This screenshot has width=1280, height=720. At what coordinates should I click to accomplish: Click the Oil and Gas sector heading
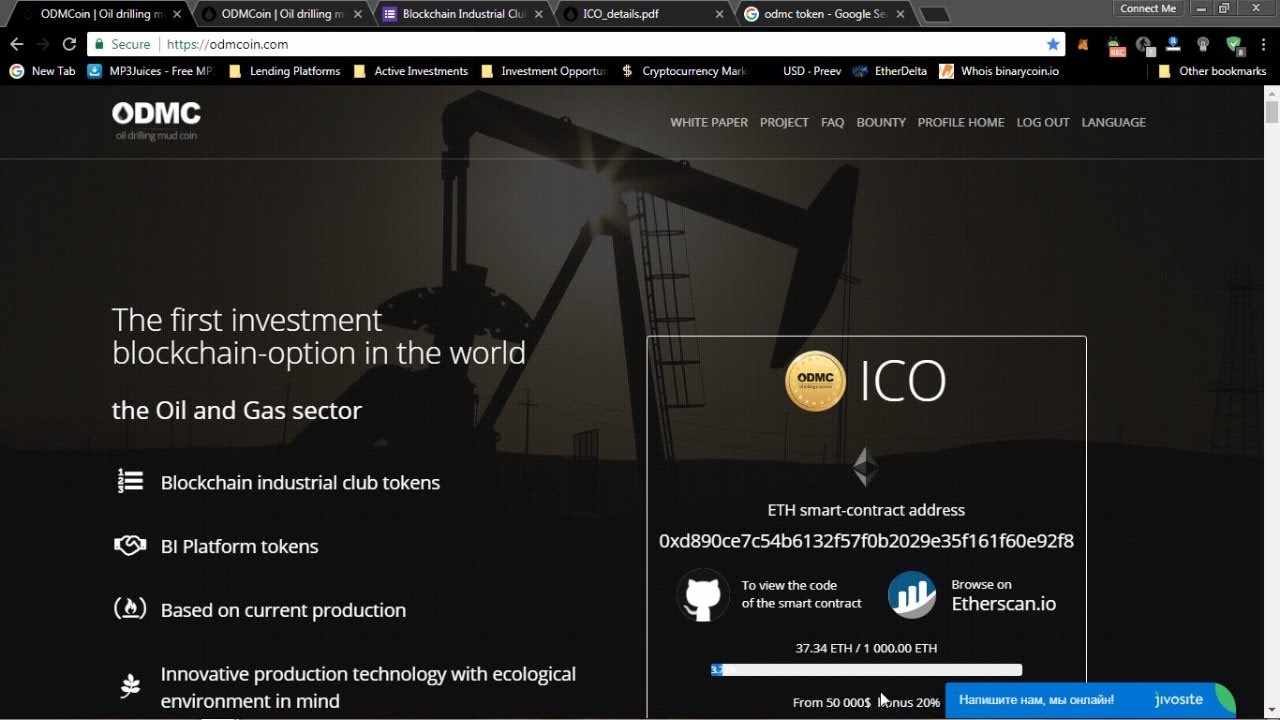[237, 410]
